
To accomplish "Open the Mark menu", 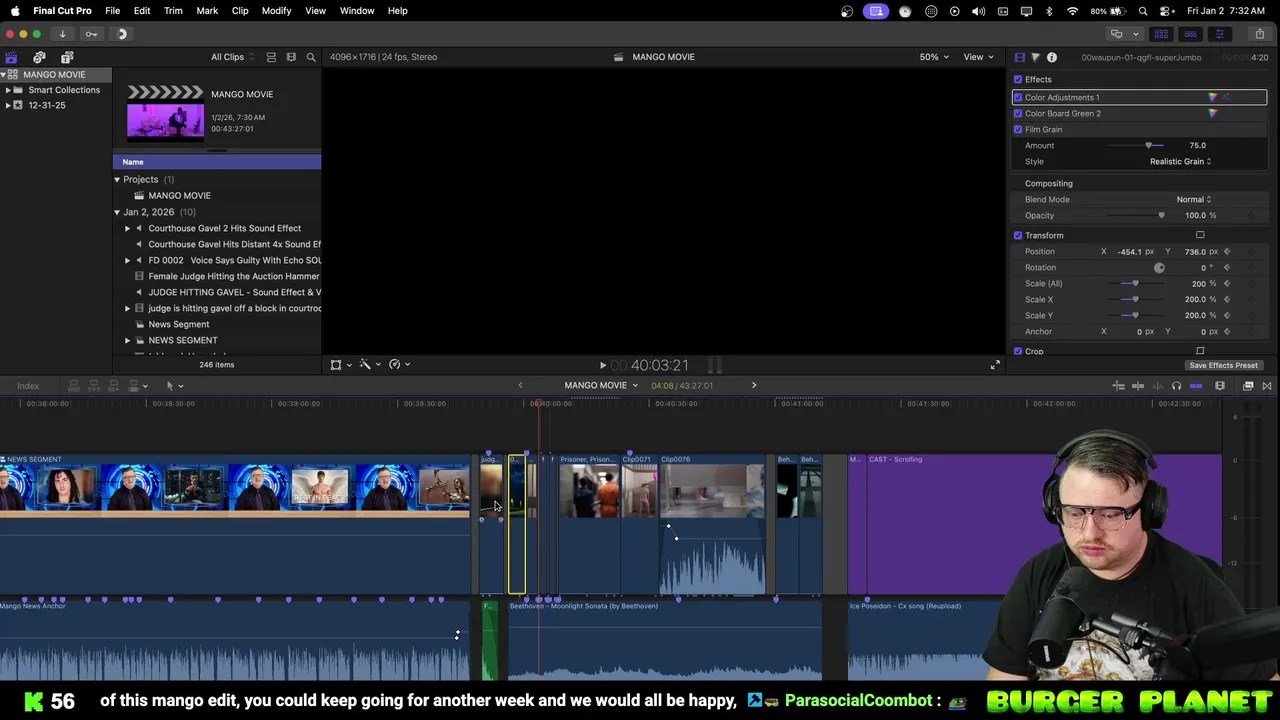I will click(207, 11).
